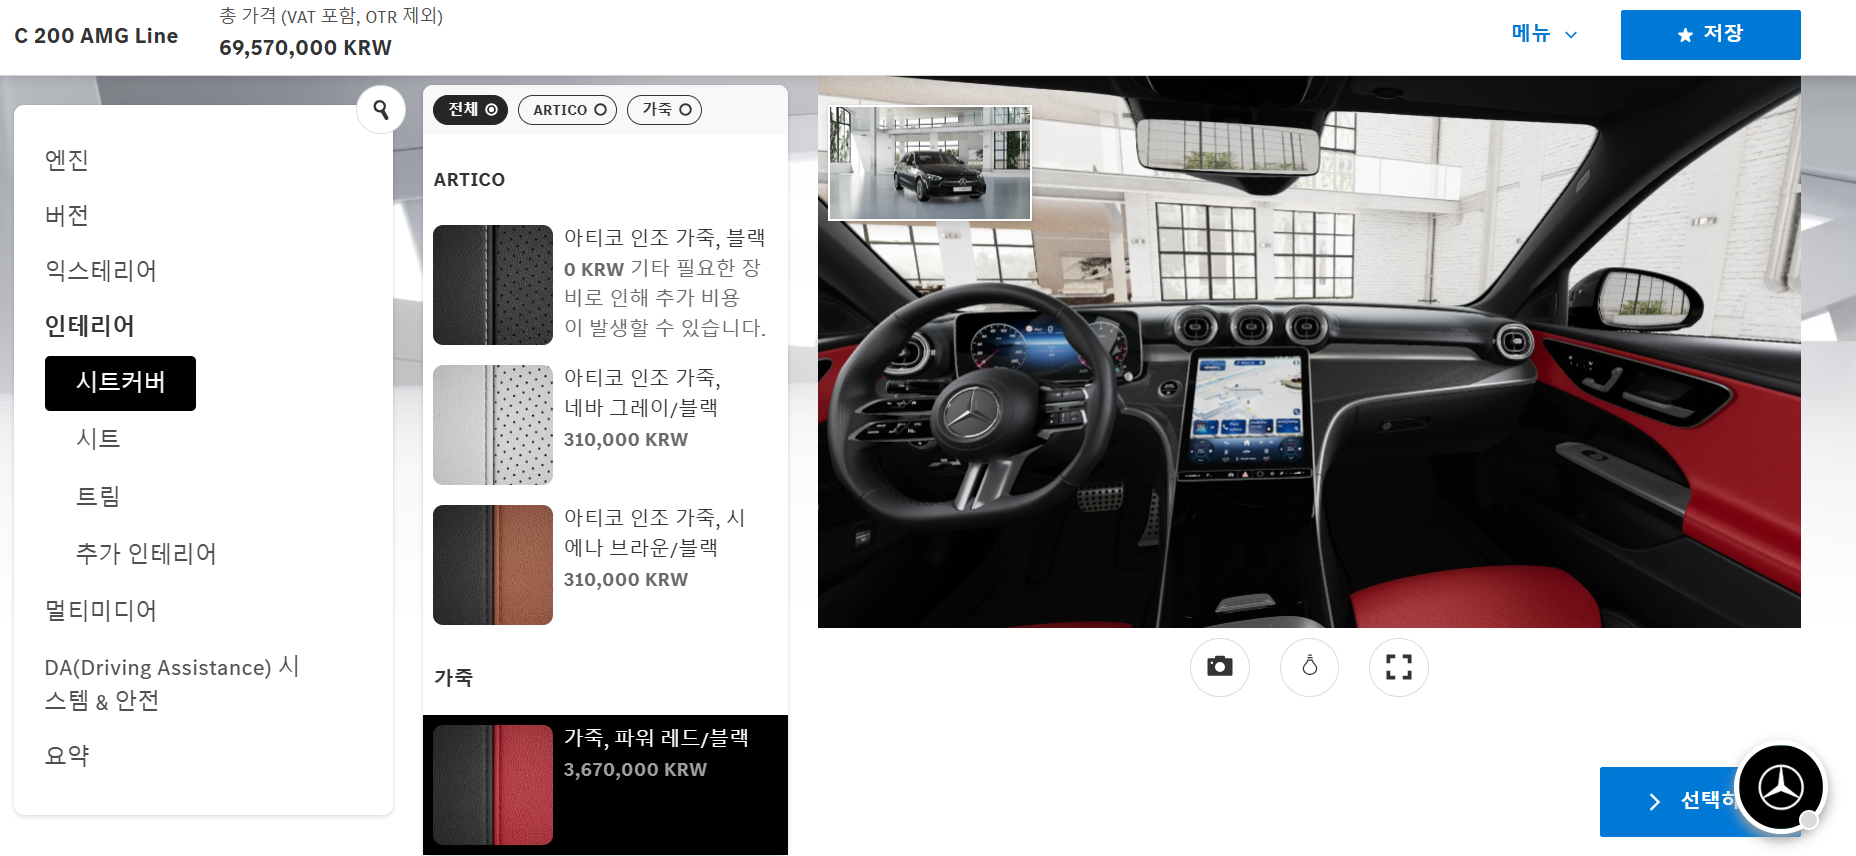Choose the Sienna brown/black swatch

(493, 565)
